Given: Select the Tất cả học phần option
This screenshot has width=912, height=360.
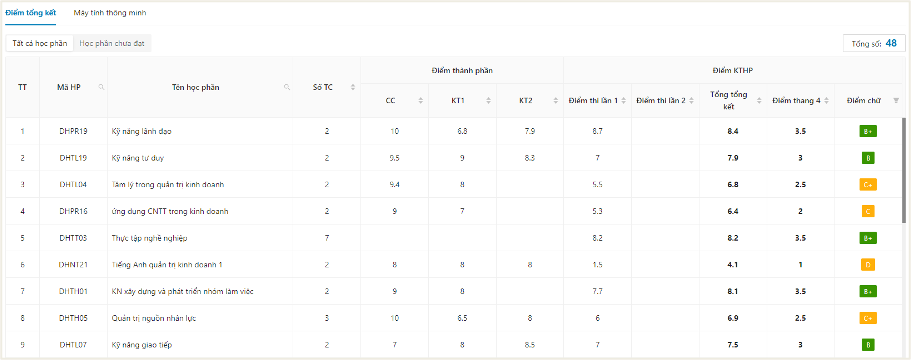Looking at the screenshot, I should click(40, 44).
